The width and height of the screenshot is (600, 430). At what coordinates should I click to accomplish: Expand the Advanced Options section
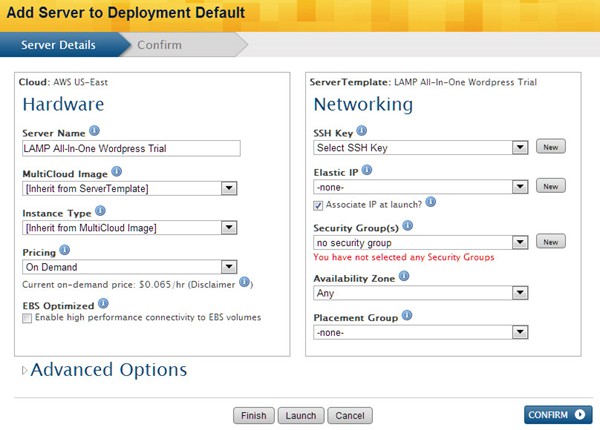(104, 370)
